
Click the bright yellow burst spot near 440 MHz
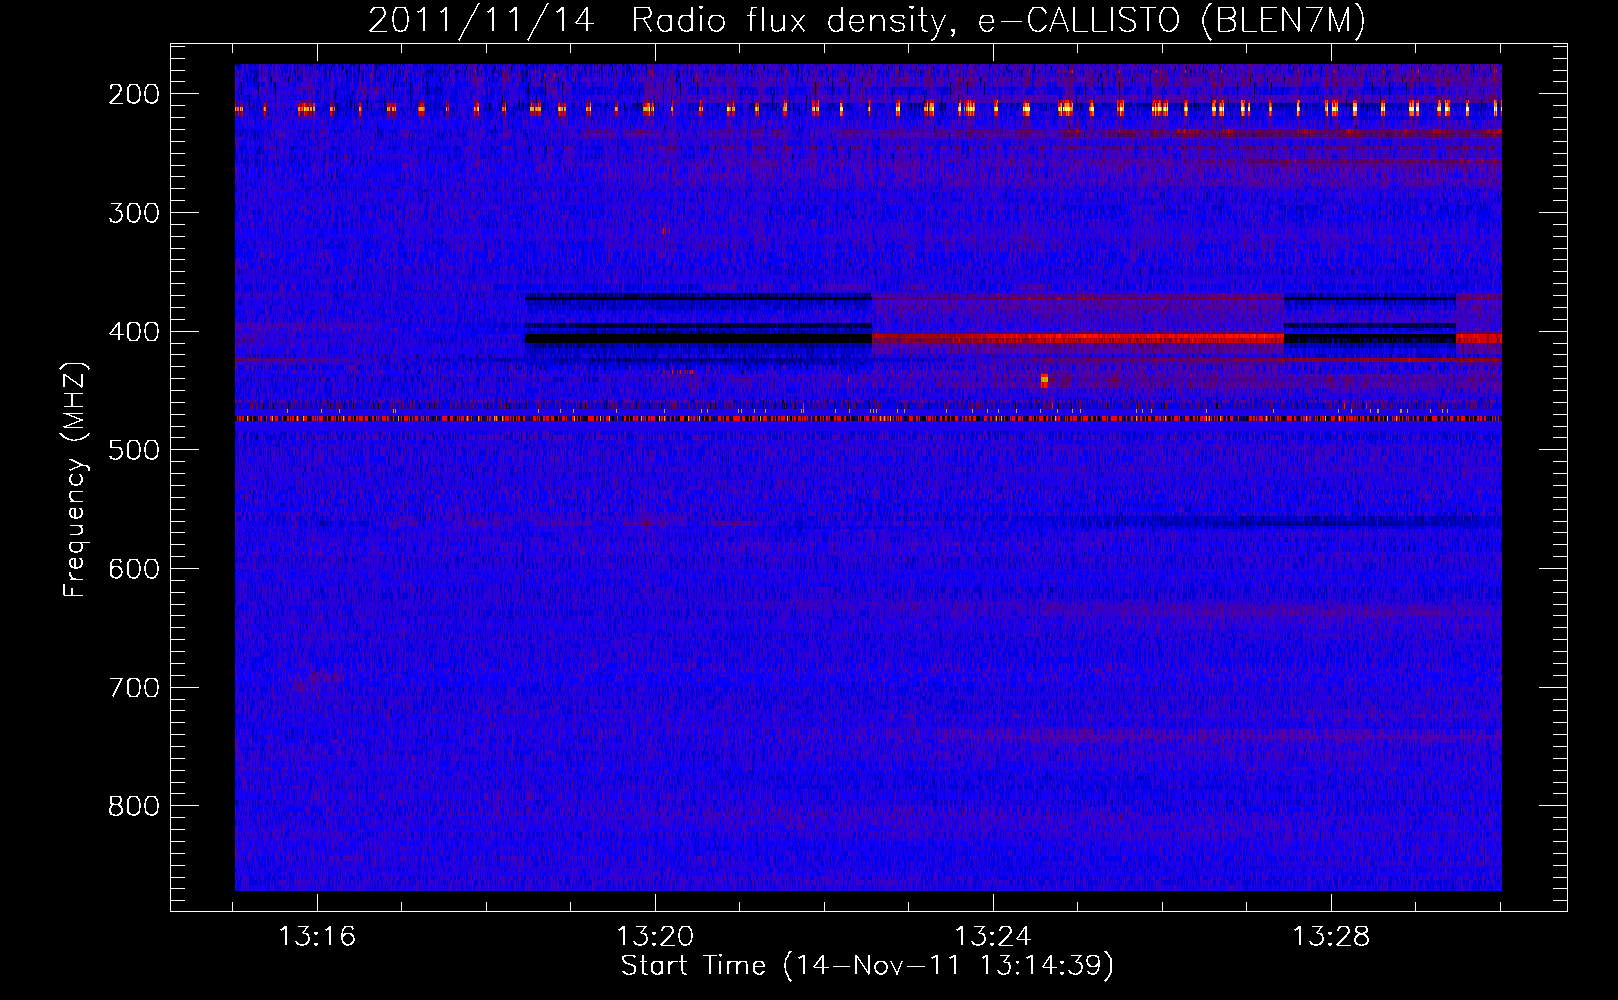coord(1044,380)
